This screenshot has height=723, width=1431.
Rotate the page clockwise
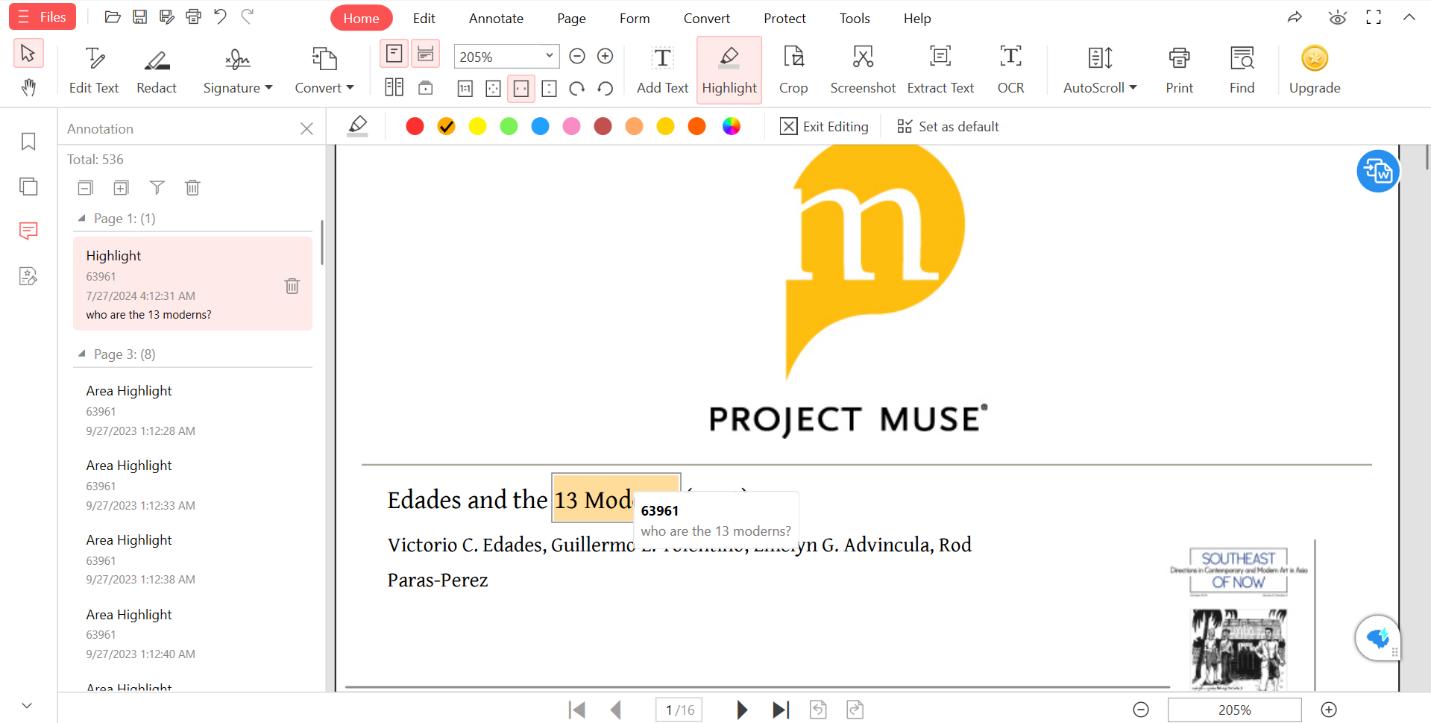[577, 88]
